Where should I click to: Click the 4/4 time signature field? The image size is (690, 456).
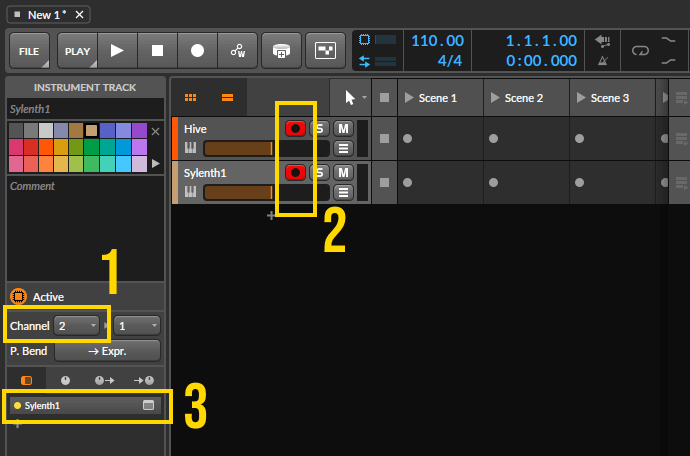click(x=450, y=61)
